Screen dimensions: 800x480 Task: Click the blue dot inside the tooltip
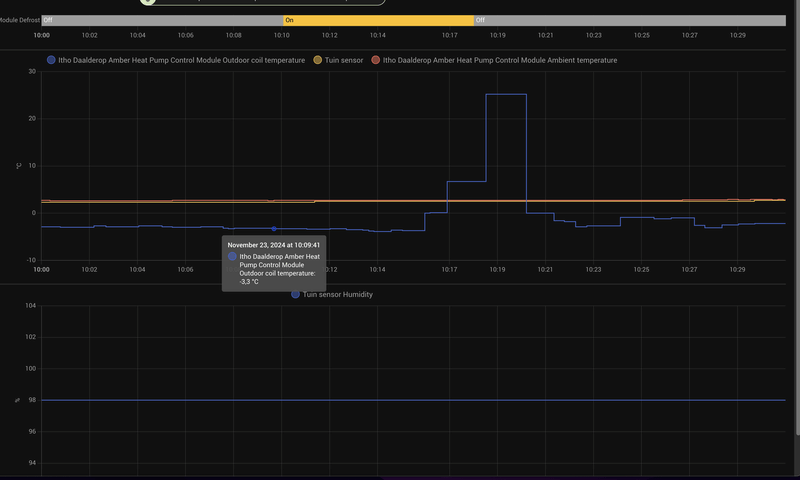pyautogui.click(x=233, y=257)
